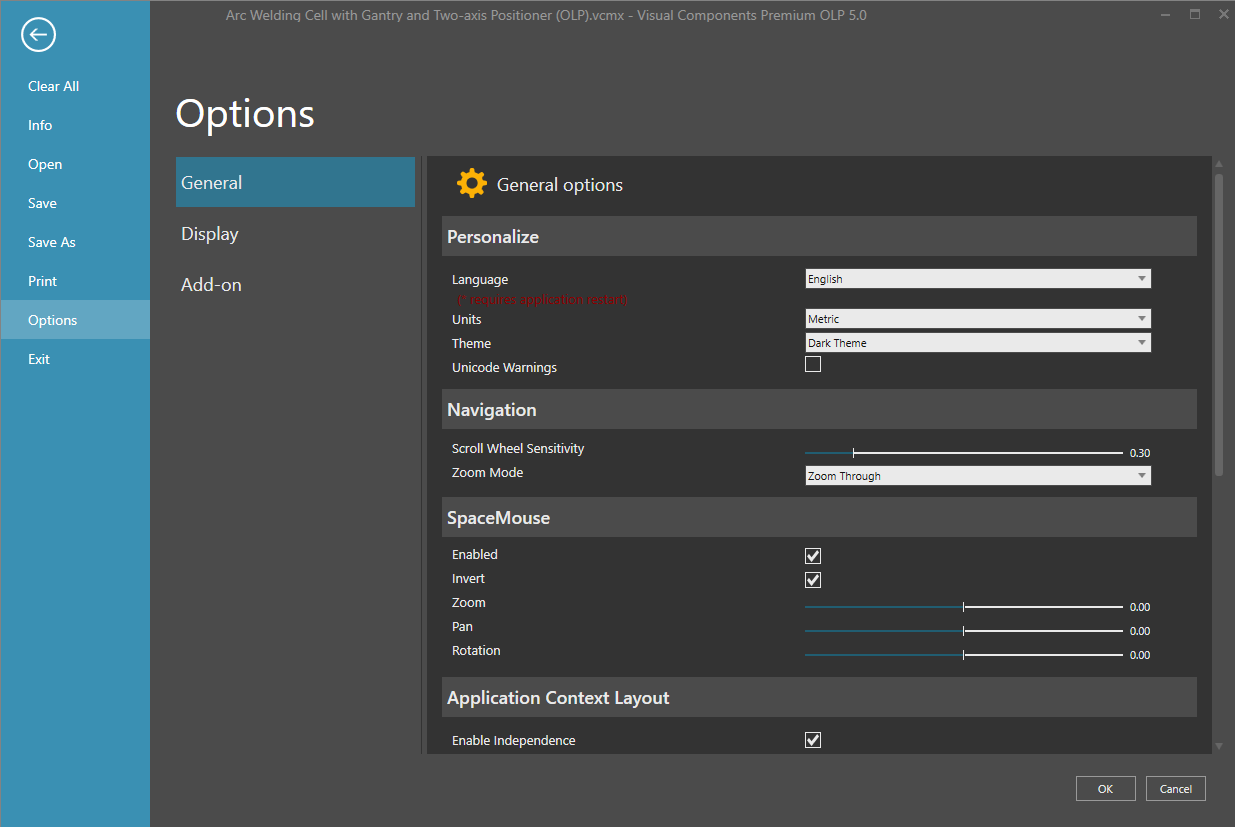Viewport: 1235px width, 827px height.
Task: Expand the Zoom Mode dropdown
Action: point(977,476)
